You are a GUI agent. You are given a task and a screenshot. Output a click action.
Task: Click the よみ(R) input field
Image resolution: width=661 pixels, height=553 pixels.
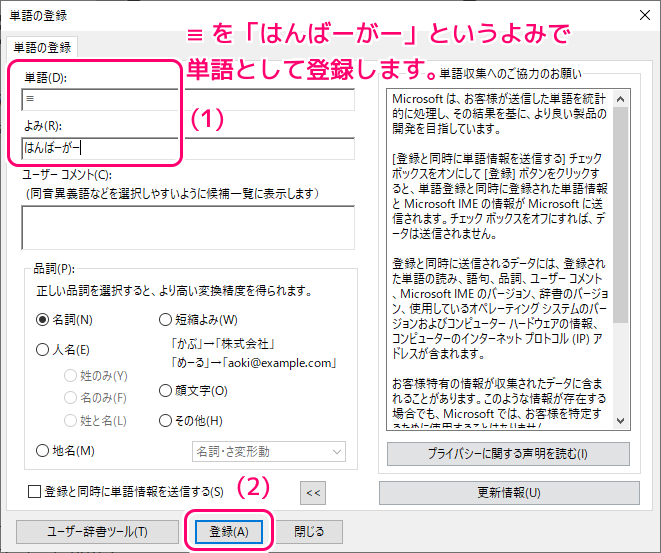click(188, 148)
